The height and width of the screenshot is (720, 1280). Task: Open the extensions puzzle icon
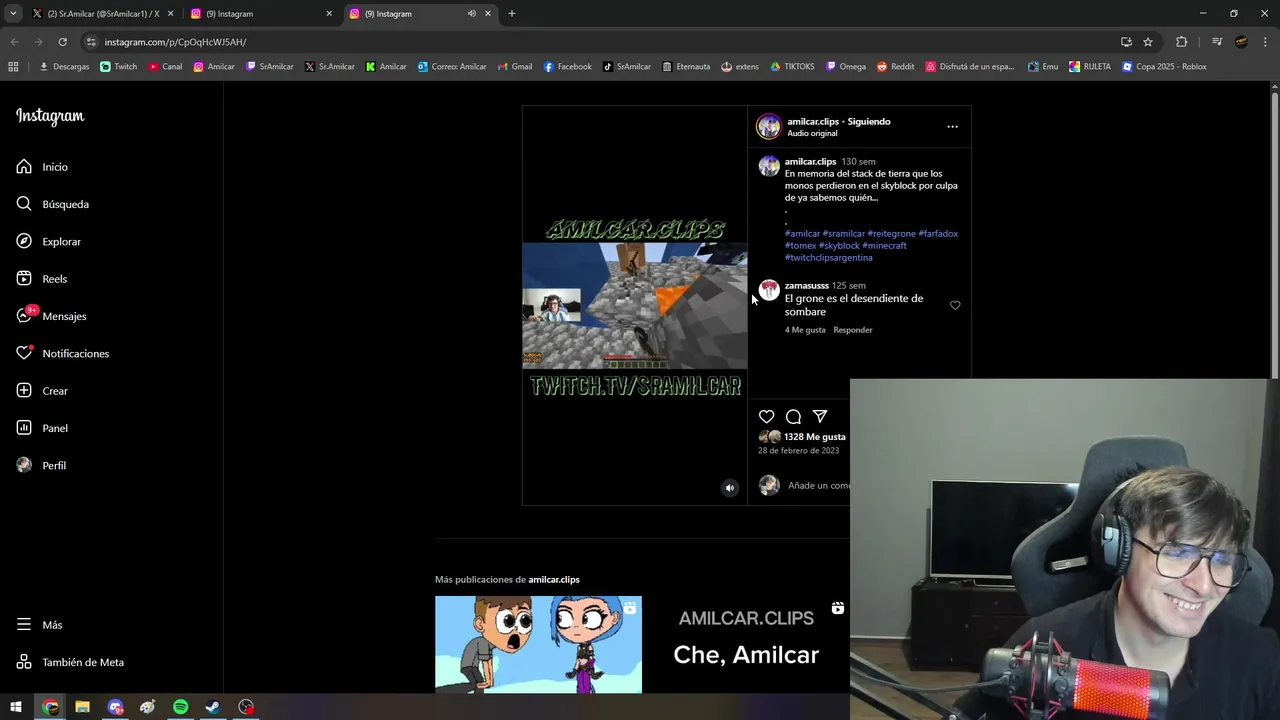pyautogui.click(x=1182, y=42)
